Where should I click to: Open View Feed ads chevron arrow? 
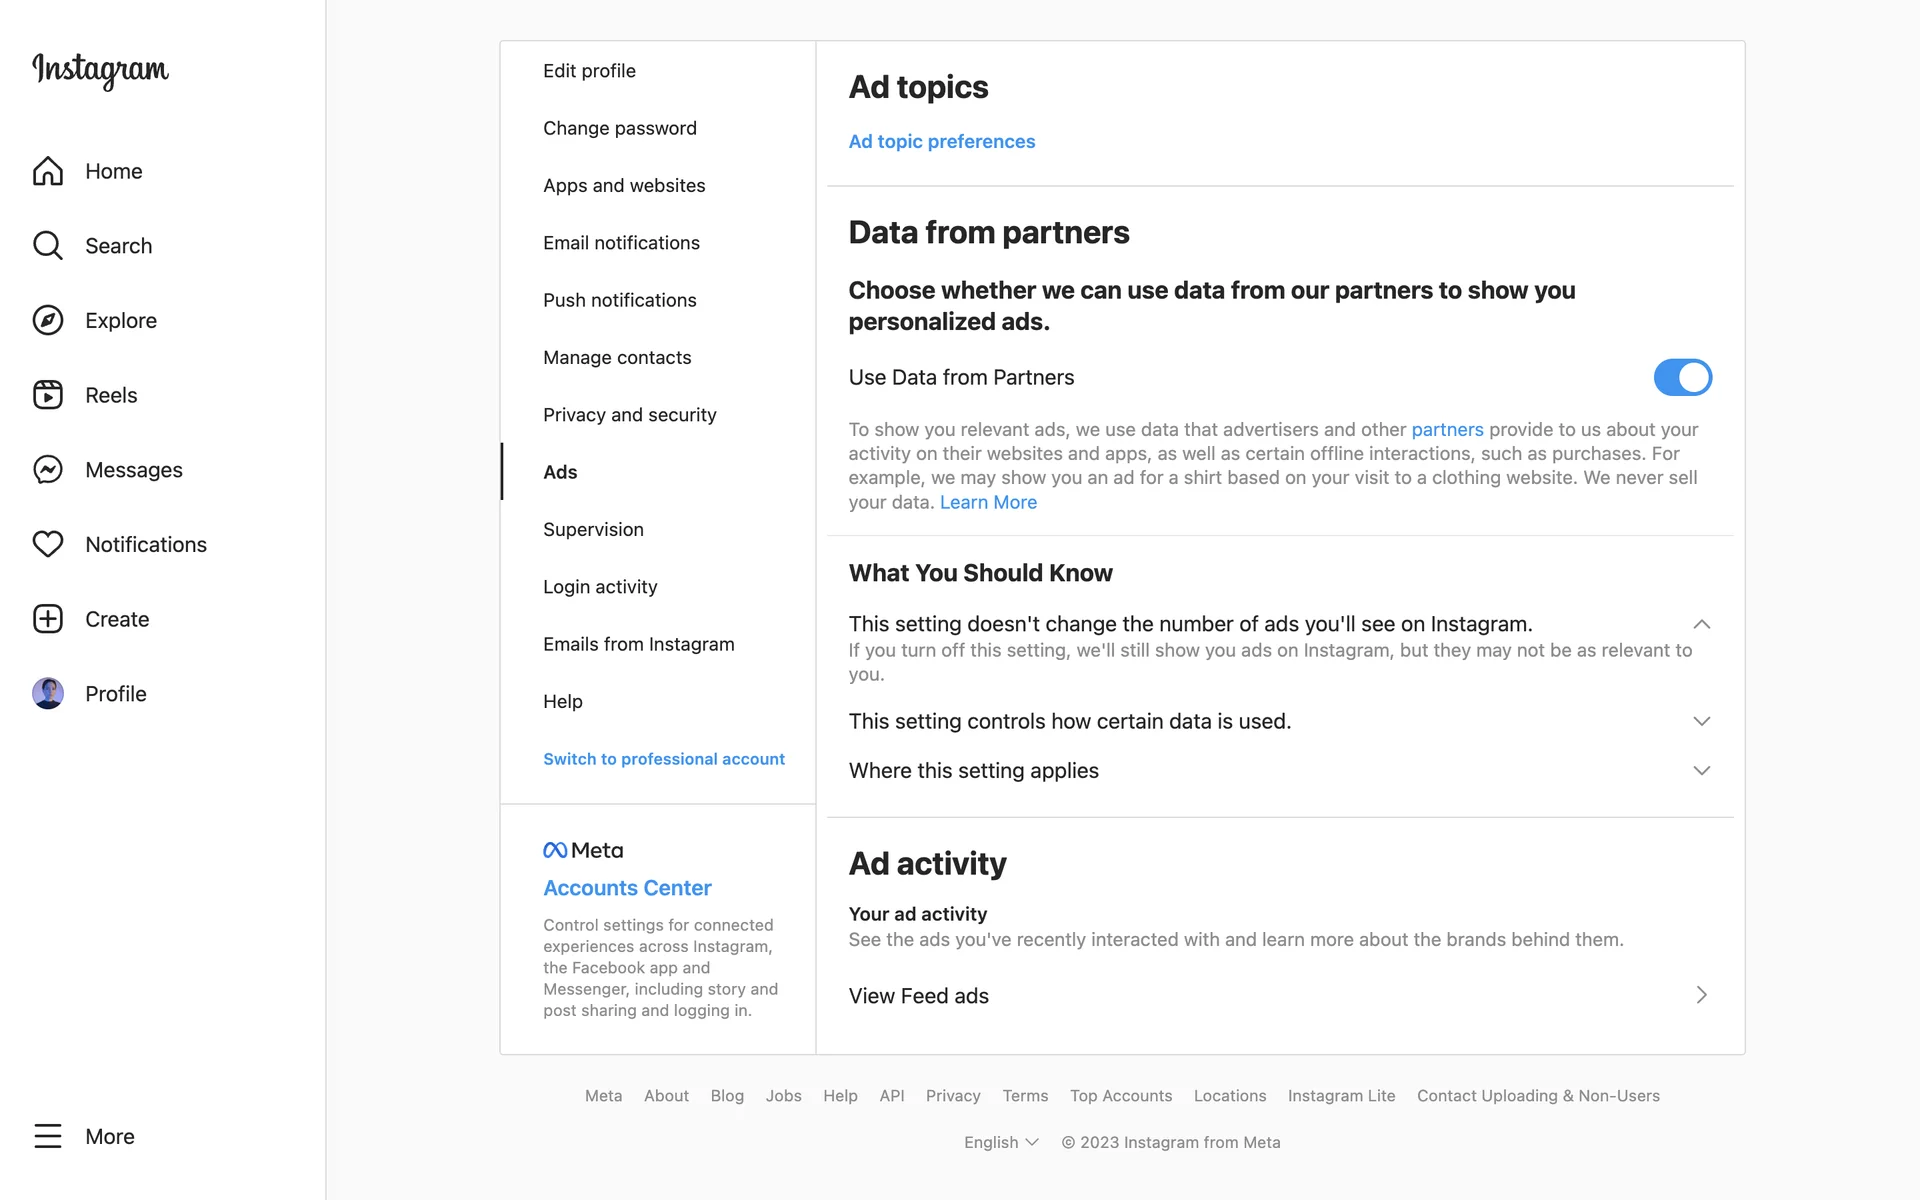click(1701, 995)
